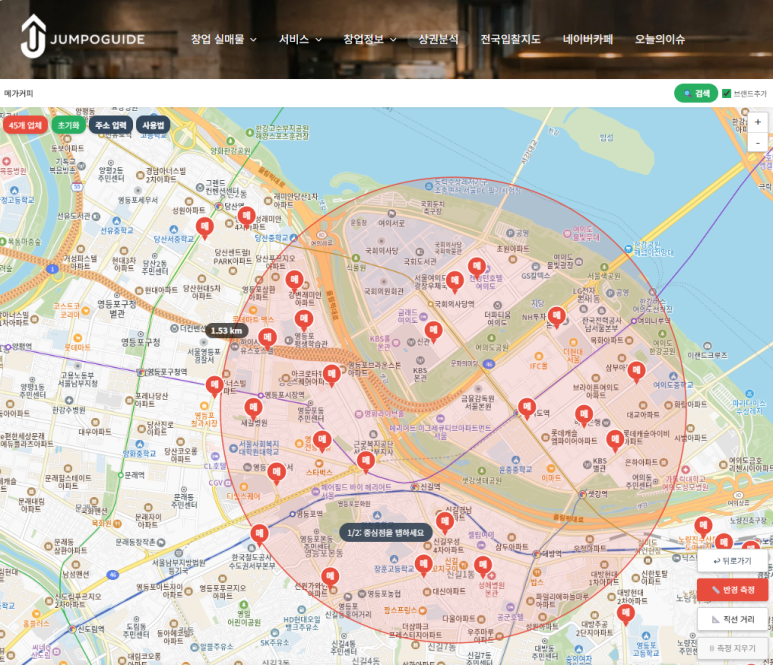Click the 신길역 station label

point(430,487)
